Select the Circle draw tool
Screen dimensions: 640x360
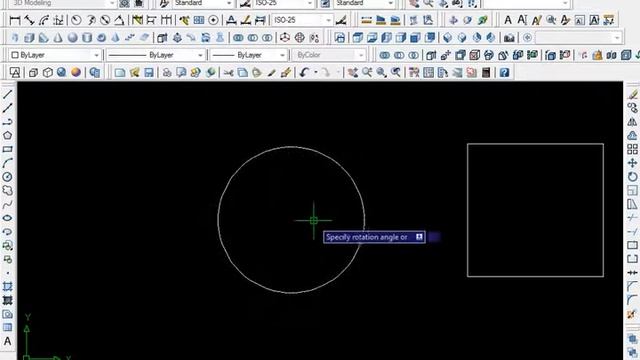(x=7, y=177)
